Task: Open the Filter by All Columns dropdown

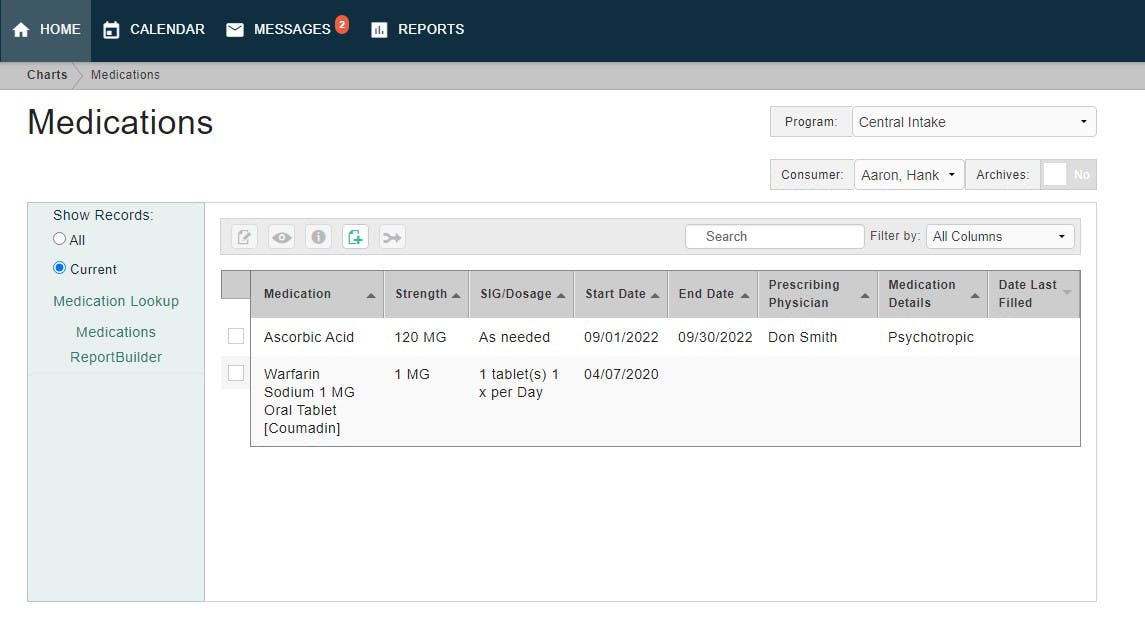Action: coord(1000,236)
